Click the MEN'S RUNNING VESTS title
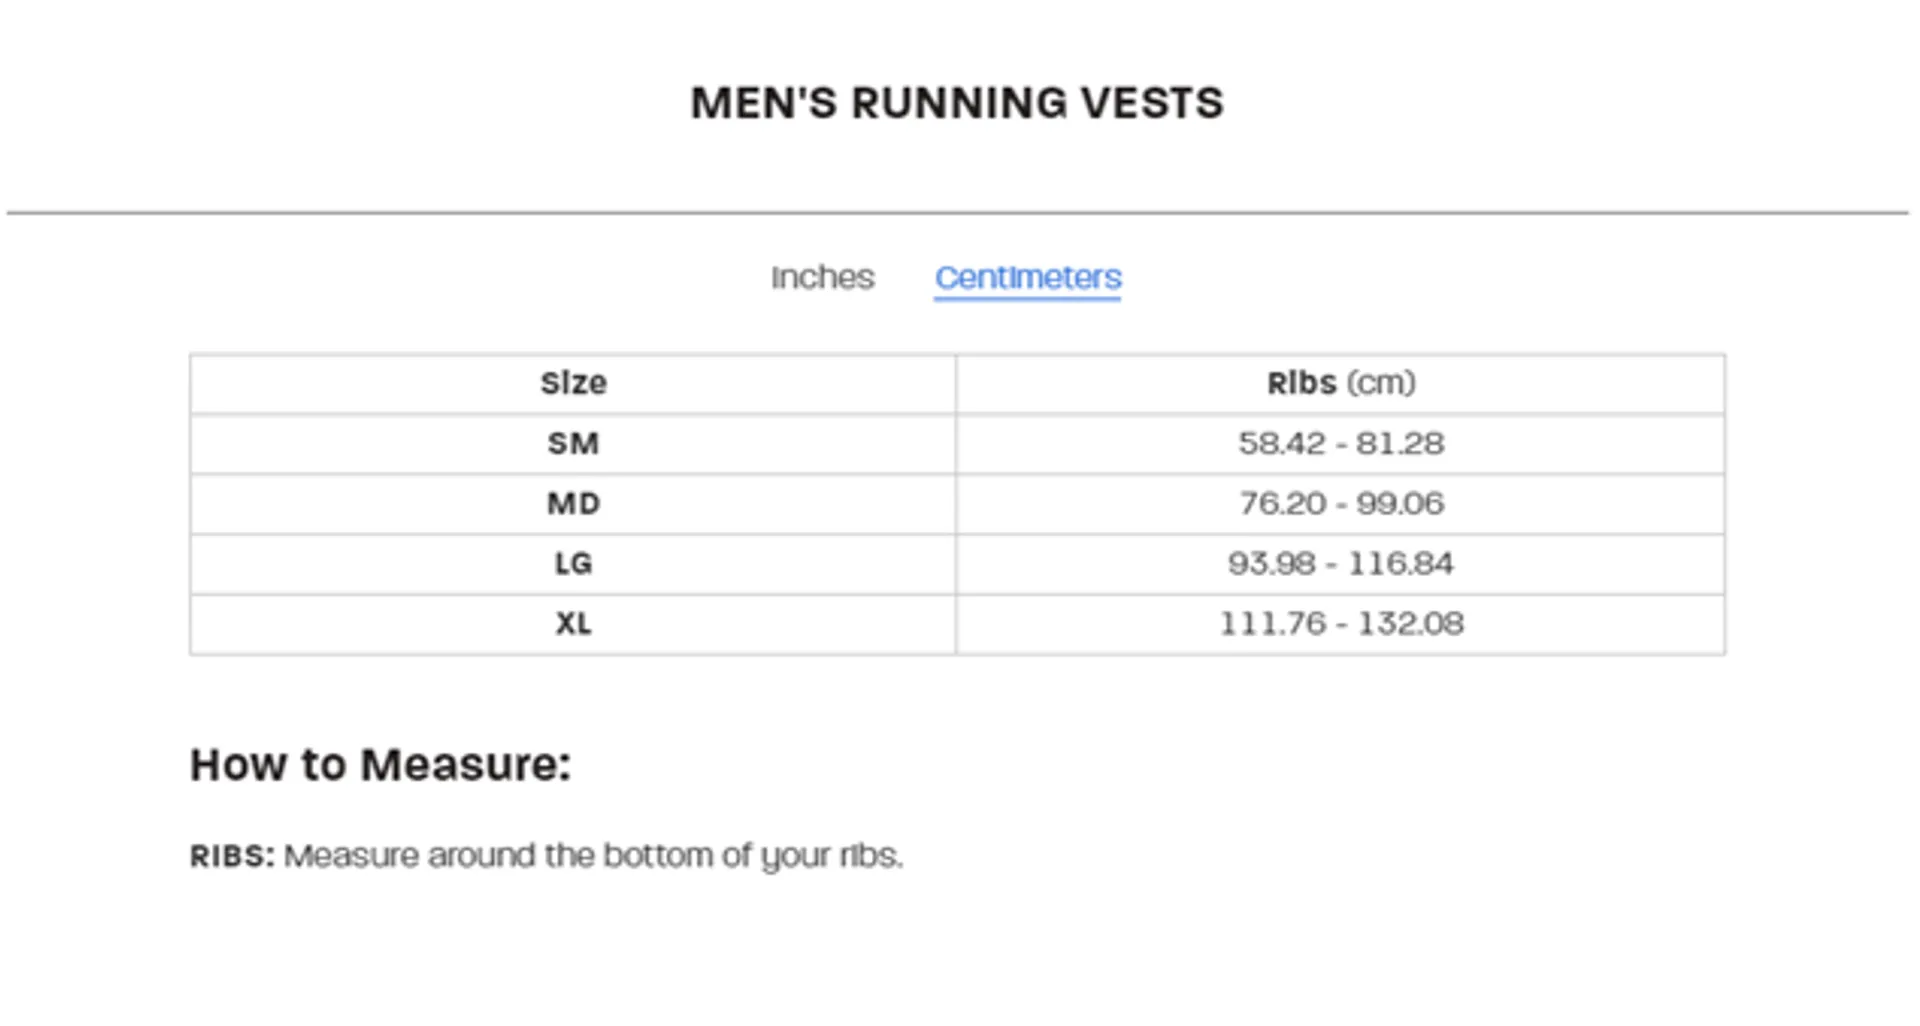This screenshot has height=1026, width=1920. (x=957, y=101)
